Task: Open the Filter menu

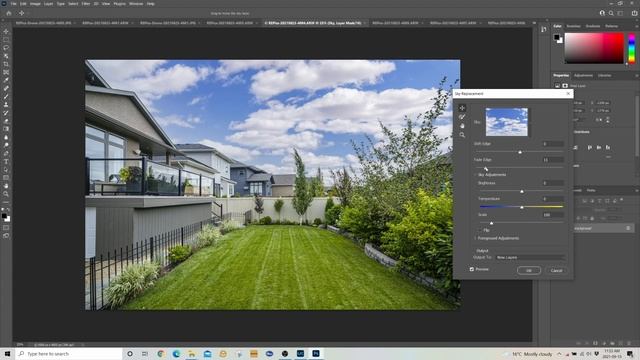Action: tap(86, 4)
